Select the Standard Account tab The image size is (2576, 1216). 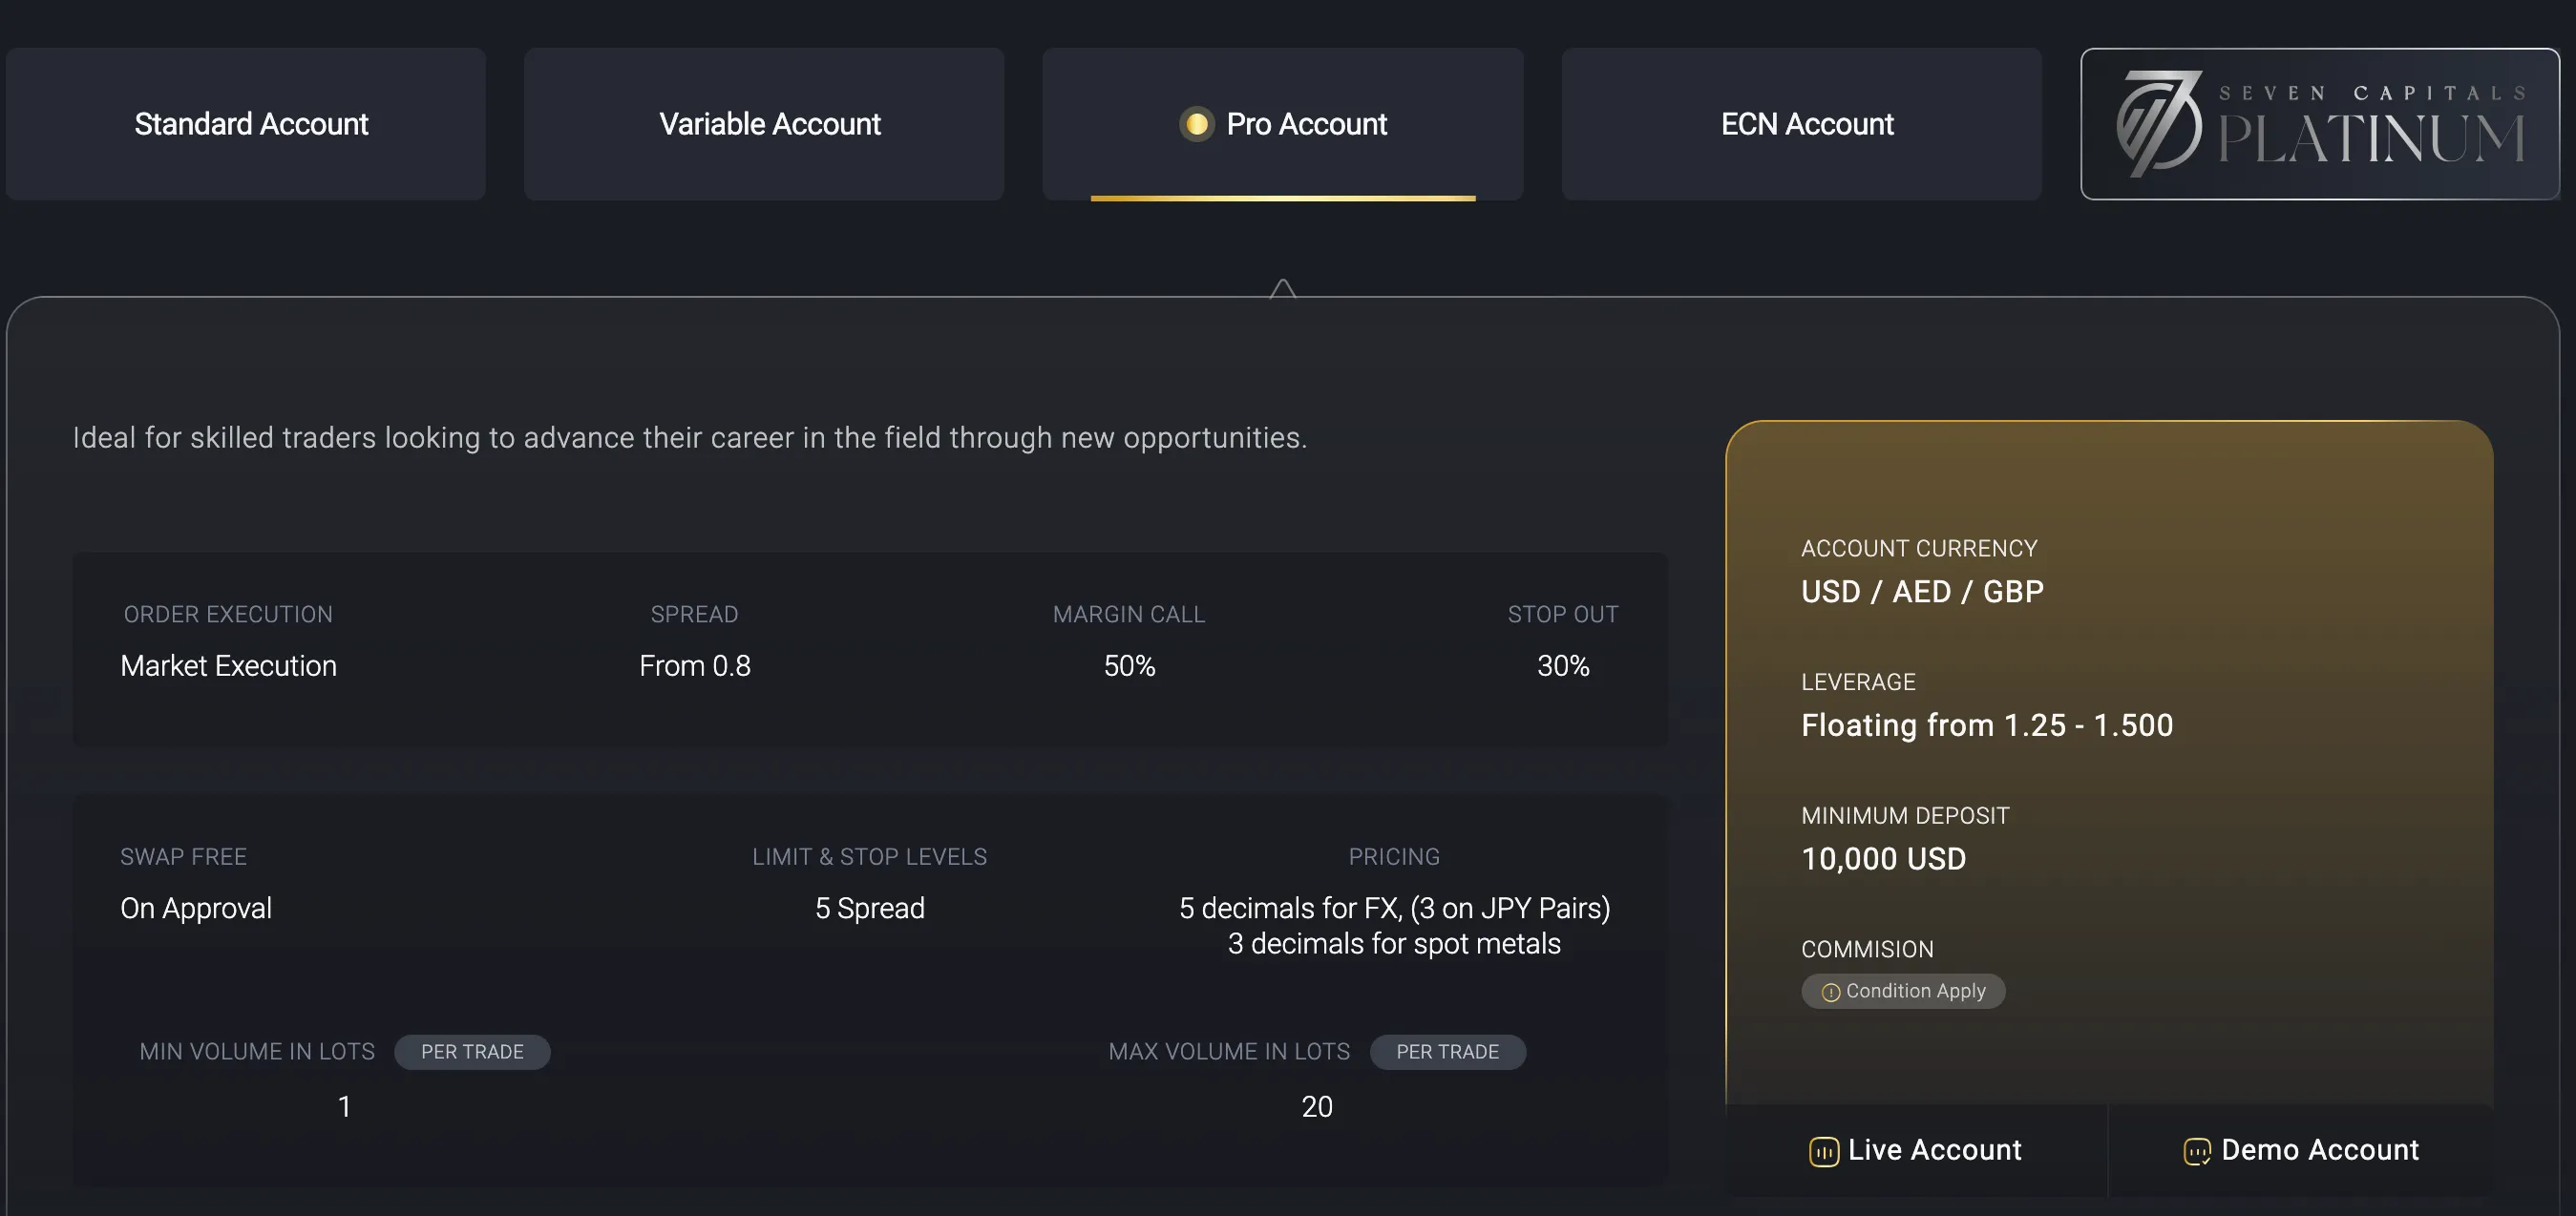[x=246, y=124]
